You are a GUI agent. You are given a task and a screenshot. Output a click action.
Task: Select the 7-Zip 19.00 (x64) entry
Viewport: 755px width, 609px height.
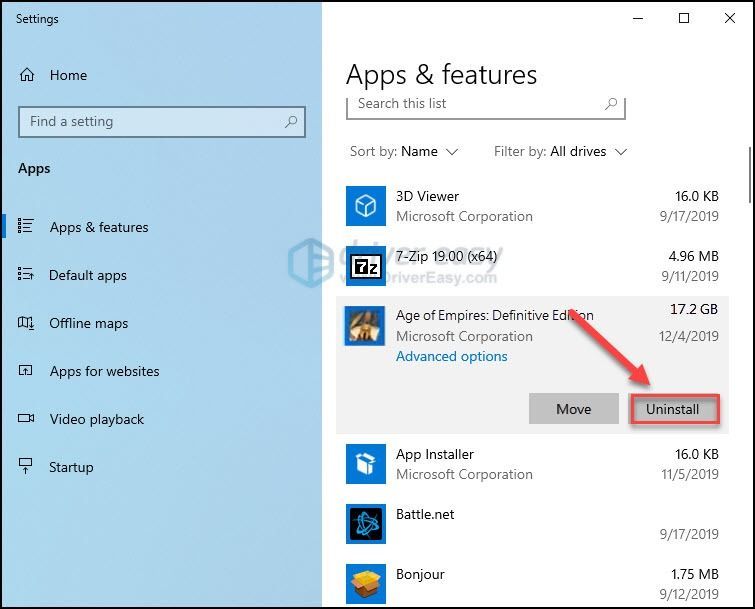click(x=446, y=256)
